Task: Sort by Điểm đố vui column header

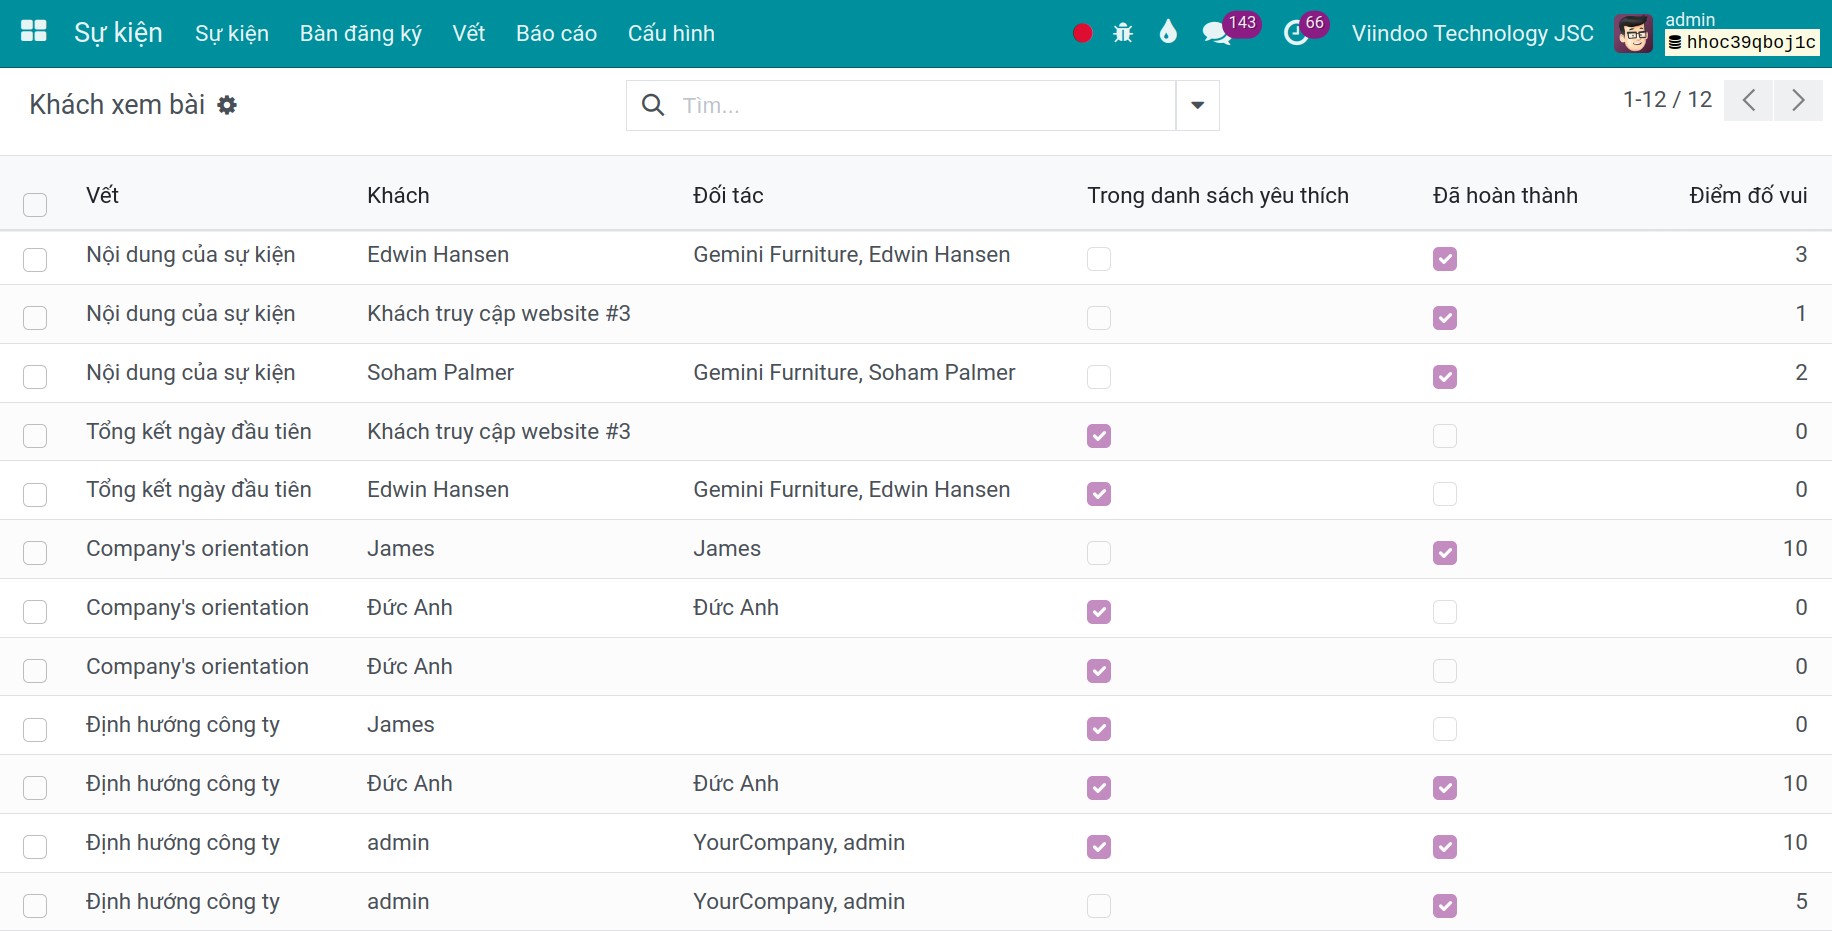Action: point(1748,195)
